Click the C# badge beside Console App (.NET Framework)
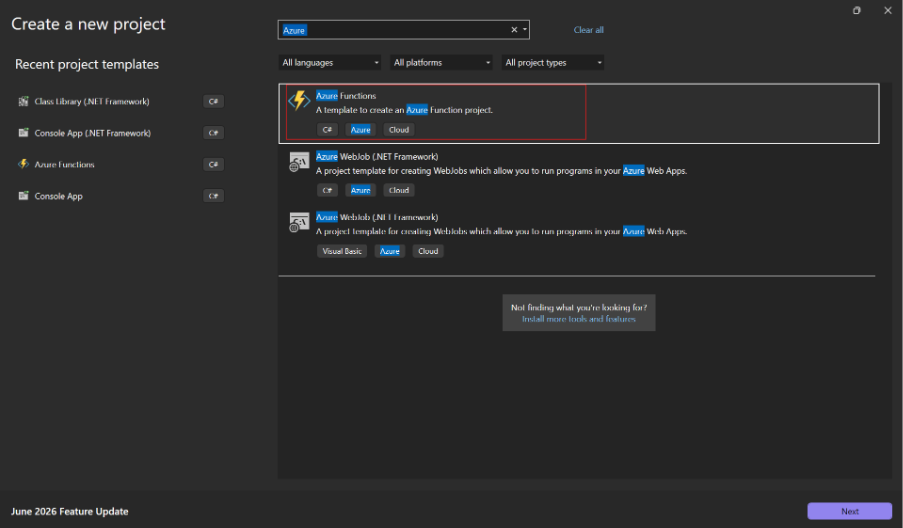Screen dimensions: 903x528 coord(213,133)
